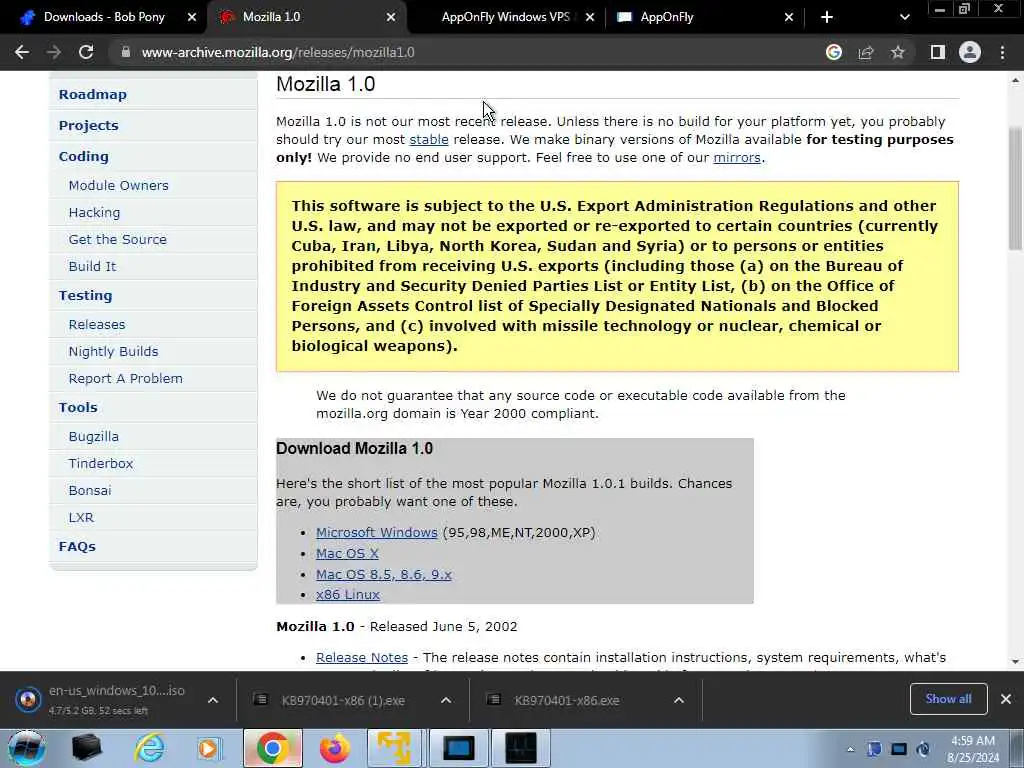Open Windows Media Player taskbar icon
The image size is (1024, 768).
pyautogui.click(x=209, y=748)
